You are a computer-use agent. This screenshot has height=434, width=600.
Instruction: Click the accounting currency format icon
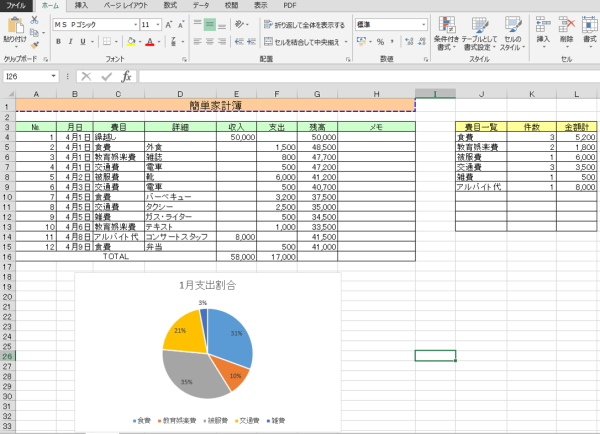coord(361,41)
